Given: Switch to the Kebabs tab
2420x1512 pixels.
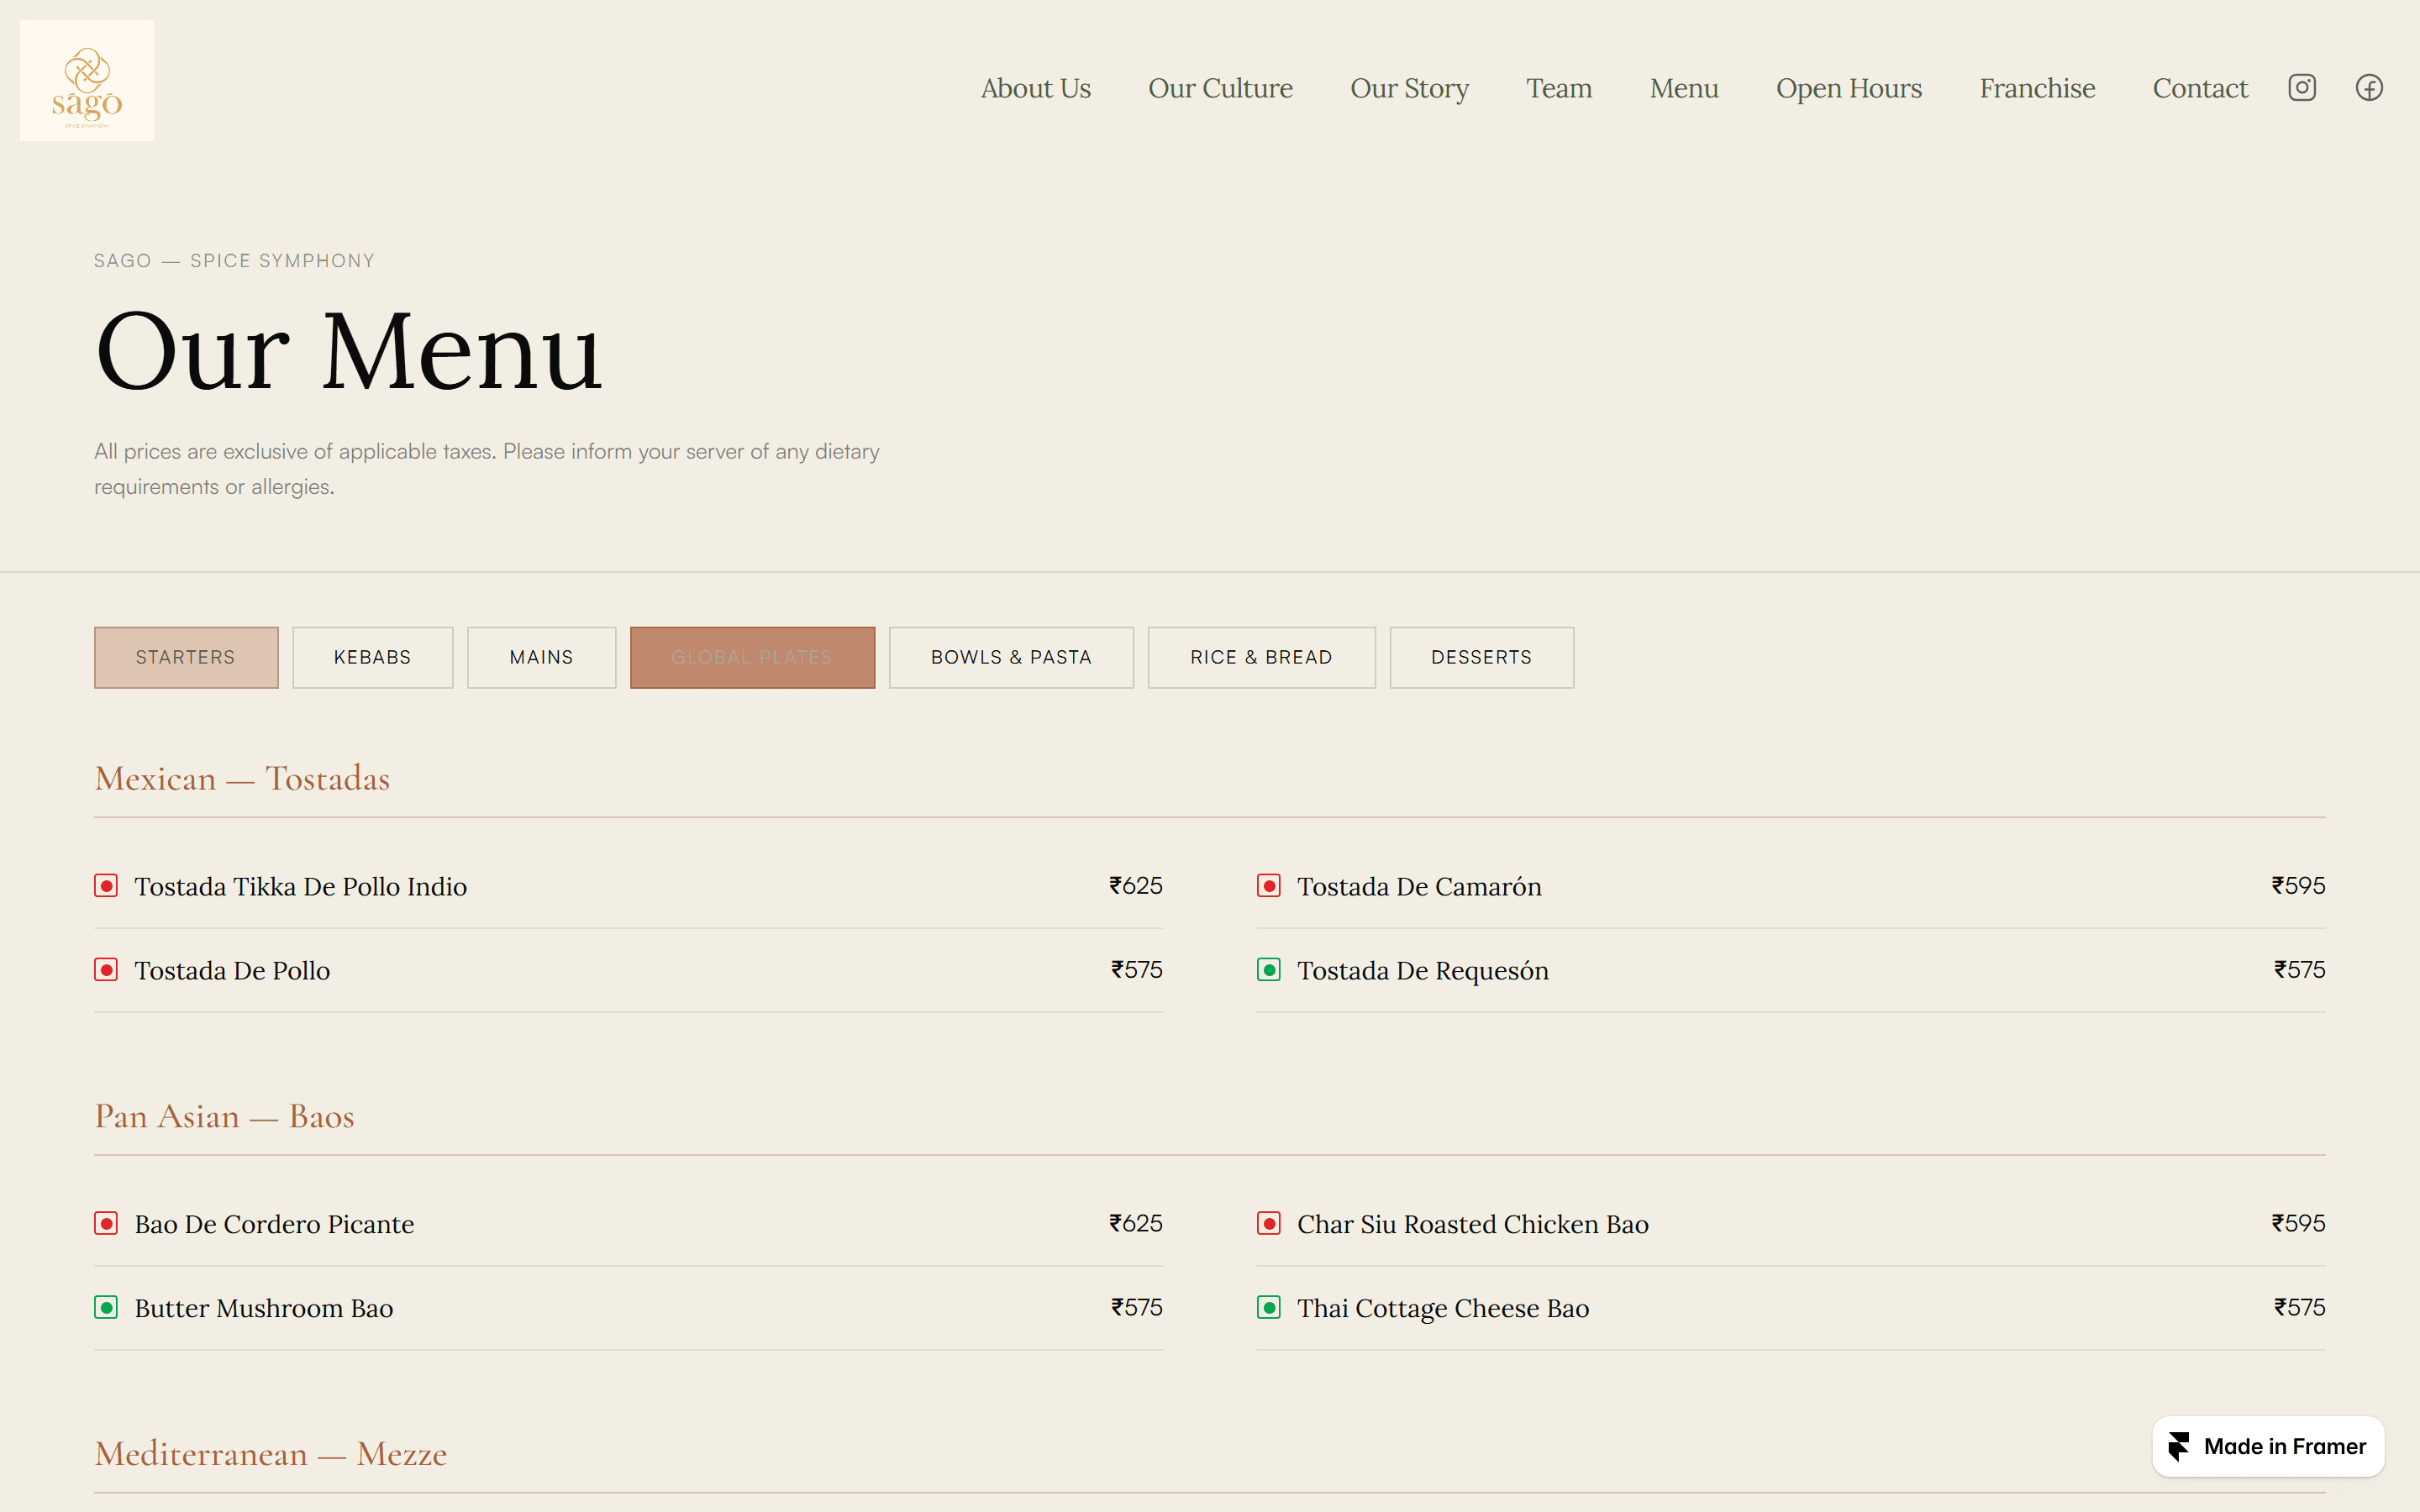Looking at the screenshot, I should [372, 657].
